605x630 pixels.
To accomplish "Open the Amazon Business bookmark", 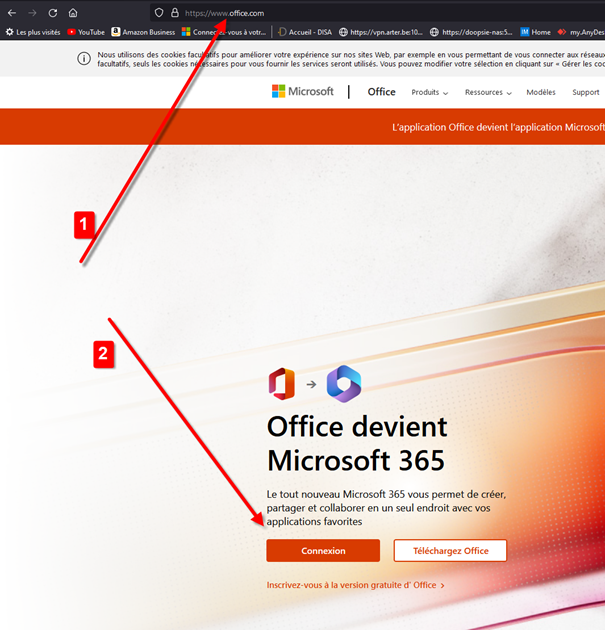I will click(143, 32).
